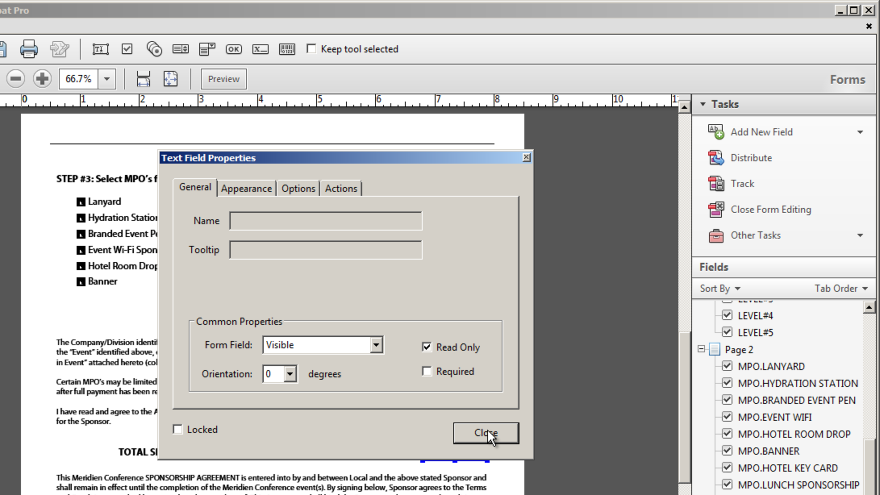Select the Barcode tool icon
Image resolution: width=880 pixels, height=495 pixels.
[x=287, y=49]
